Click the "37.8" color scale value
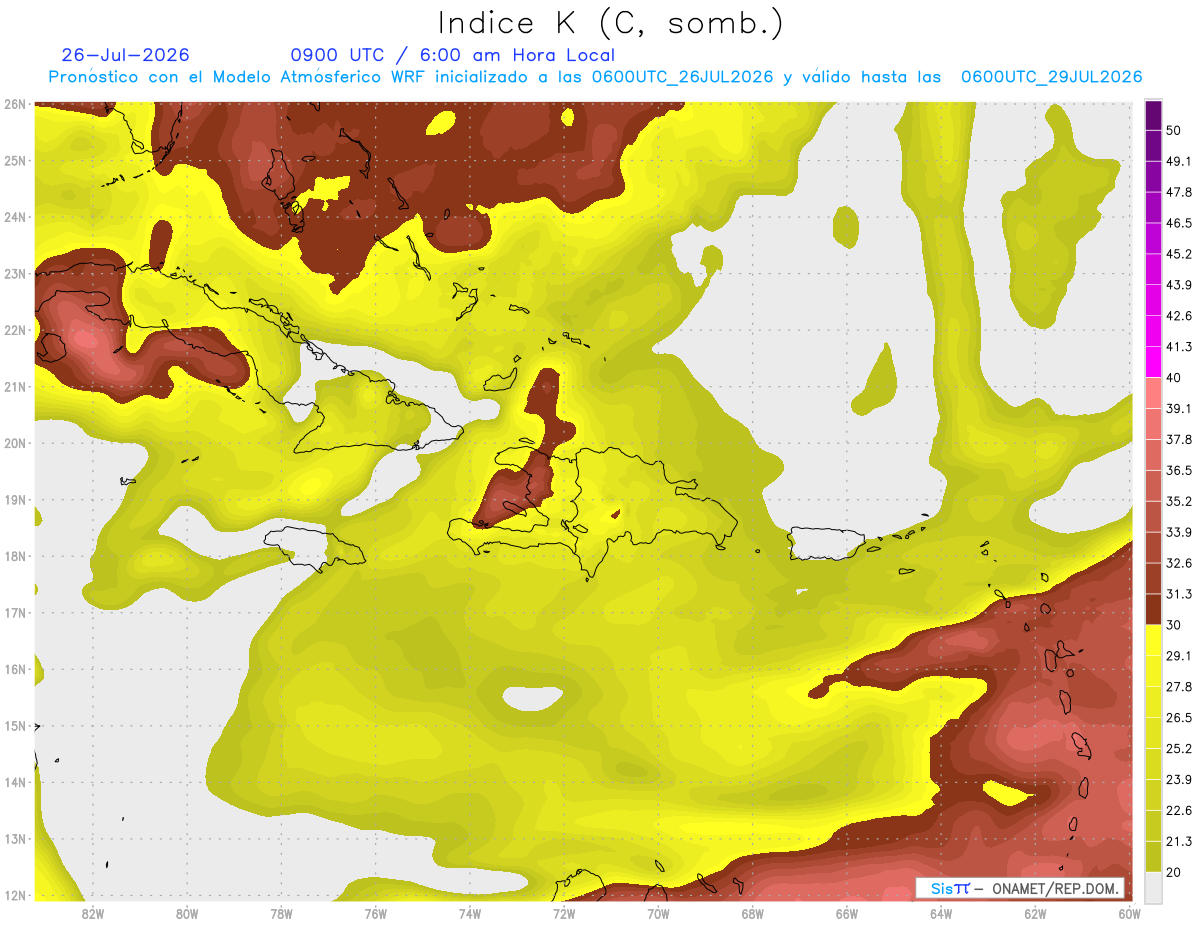Image resolution: width=1200 pixels, height=927 pixels. pyautogui.click(x=1180, y=439)
